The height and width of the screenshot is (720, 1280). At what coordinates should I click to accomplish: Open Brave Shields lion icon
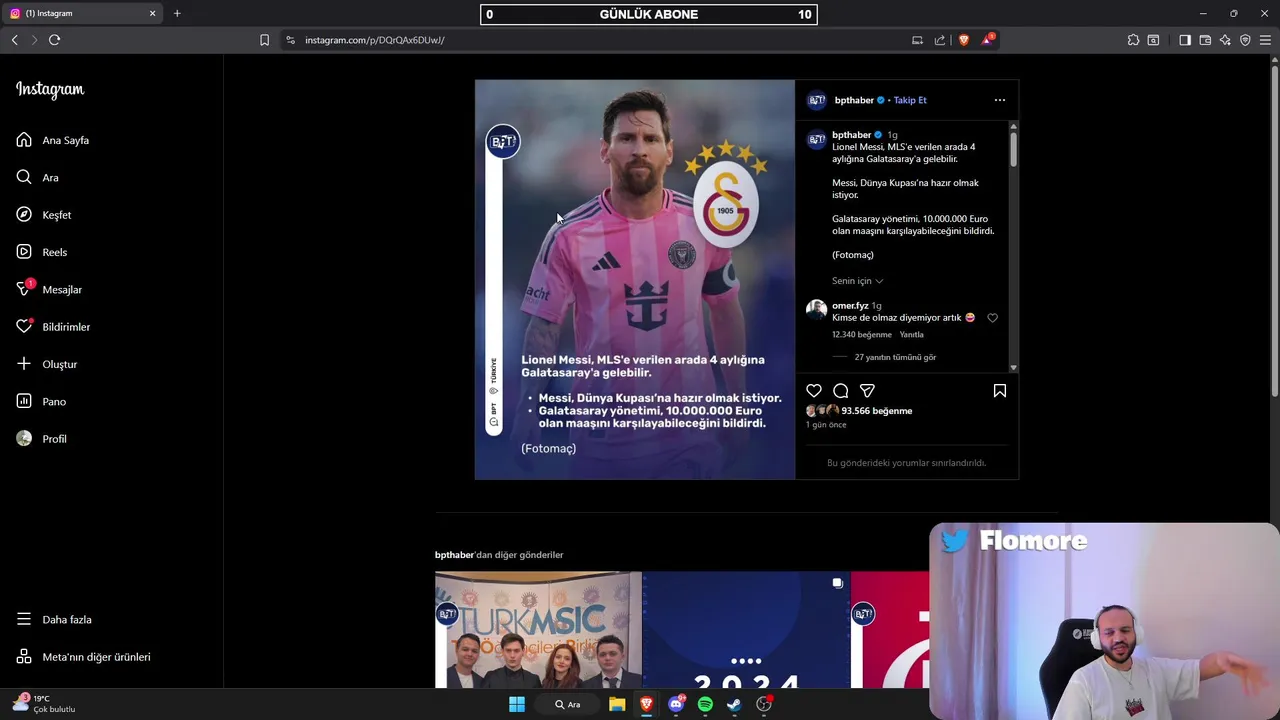pos(964,40)
